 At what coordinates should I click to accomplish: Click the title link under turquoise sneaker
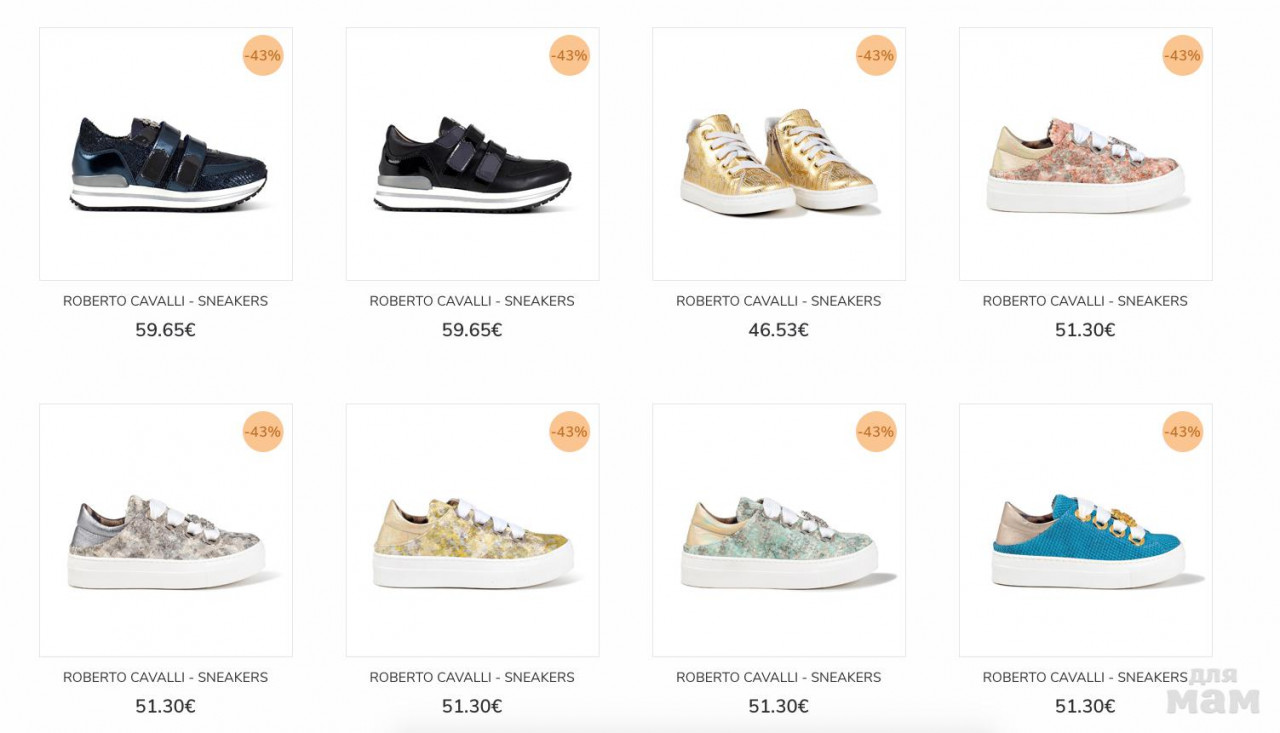[x=1085, y=677]
